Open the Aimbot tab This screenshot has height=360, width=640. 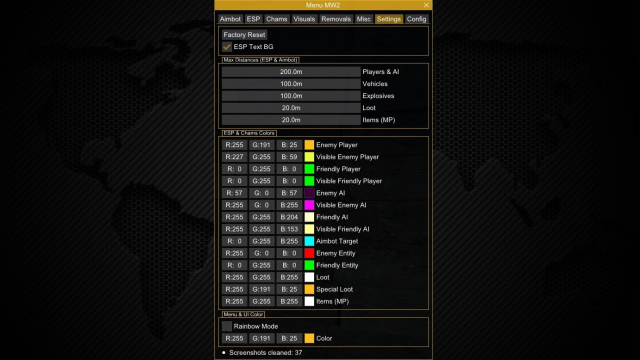[230, 19]
